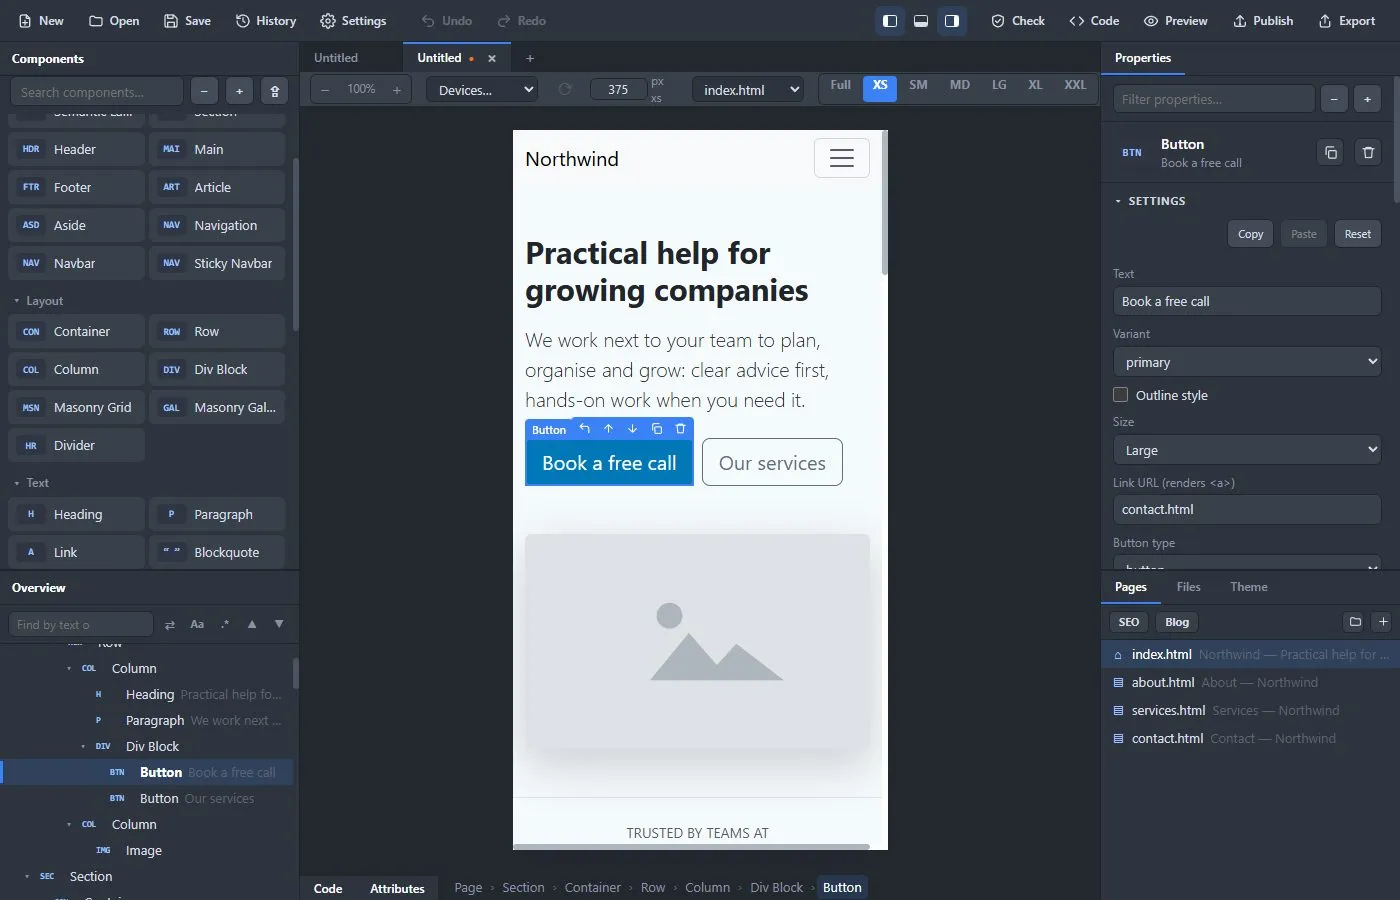Image resolution: width=1400 pixels, height=900 pixels.
Task: Move the selected Button up
Action: [608, 429]
